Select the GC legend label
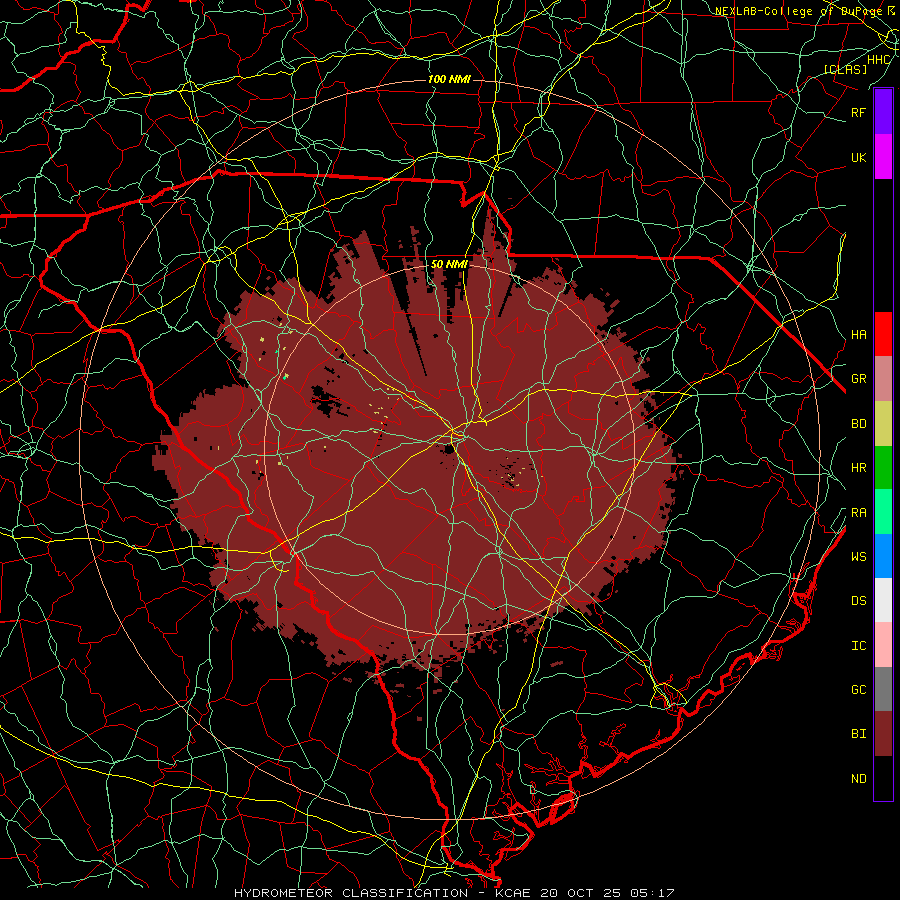Viewport: 900px width, 900px height. [x=858, y=690]
